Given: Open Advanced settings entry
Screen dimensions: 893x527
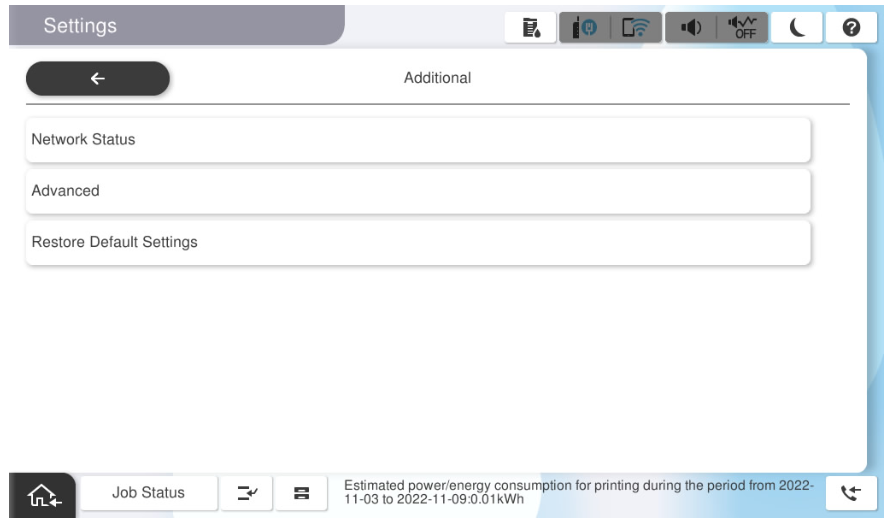Looking at the screenshot, I should [417, 191].
